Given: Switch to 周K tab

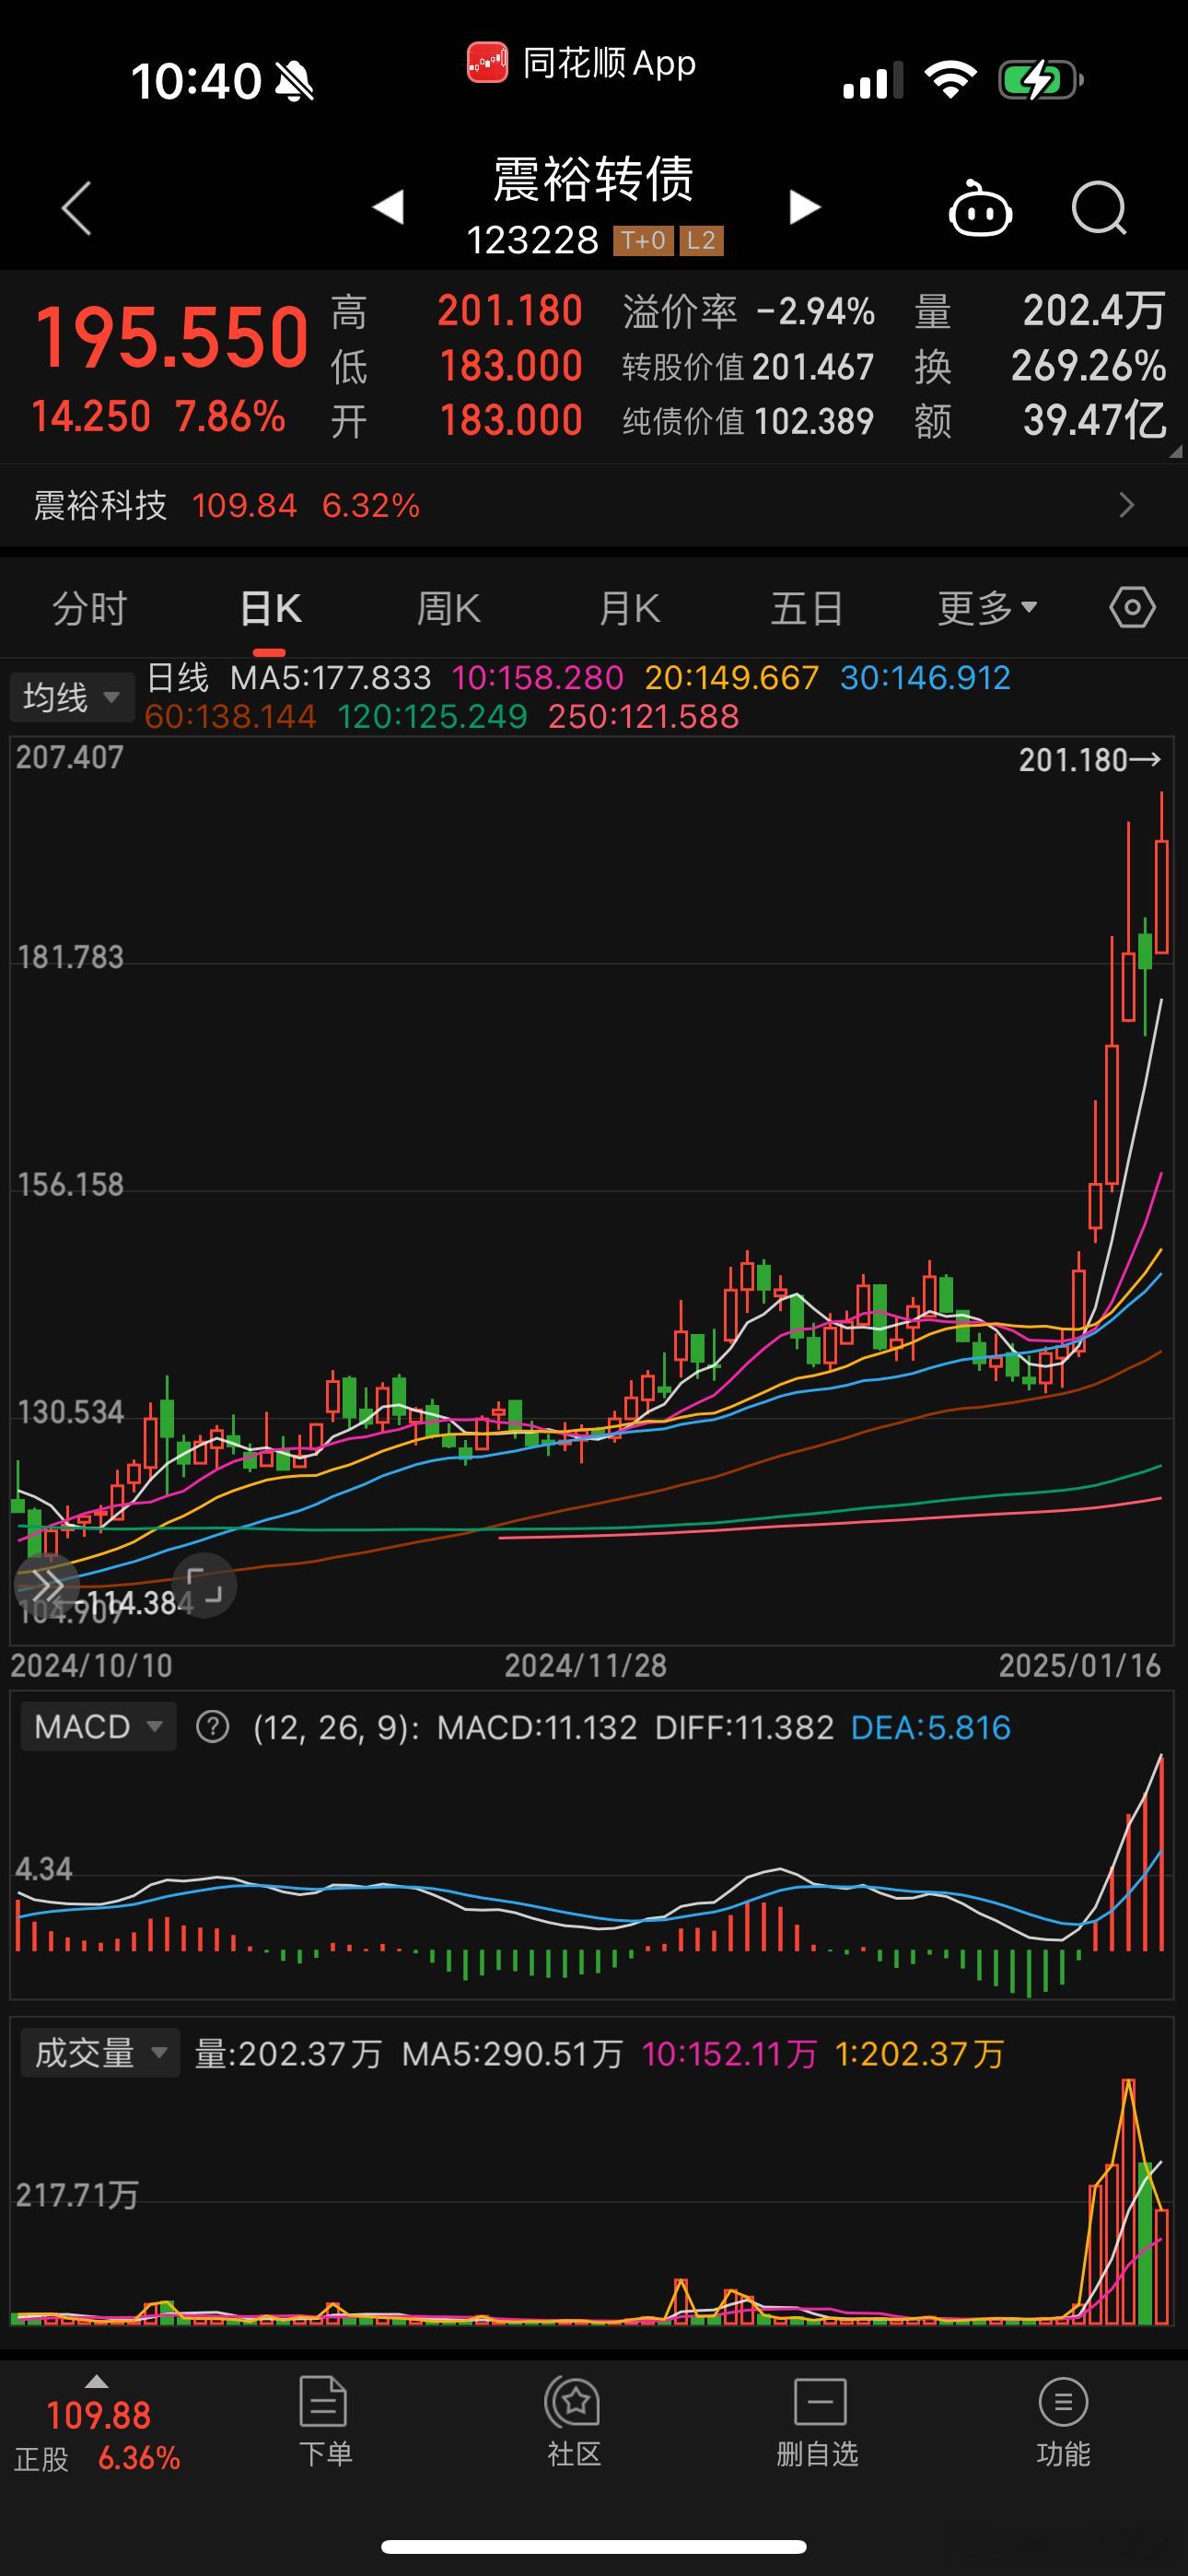Looking at the screenshot, I should (x=449, y=608).
